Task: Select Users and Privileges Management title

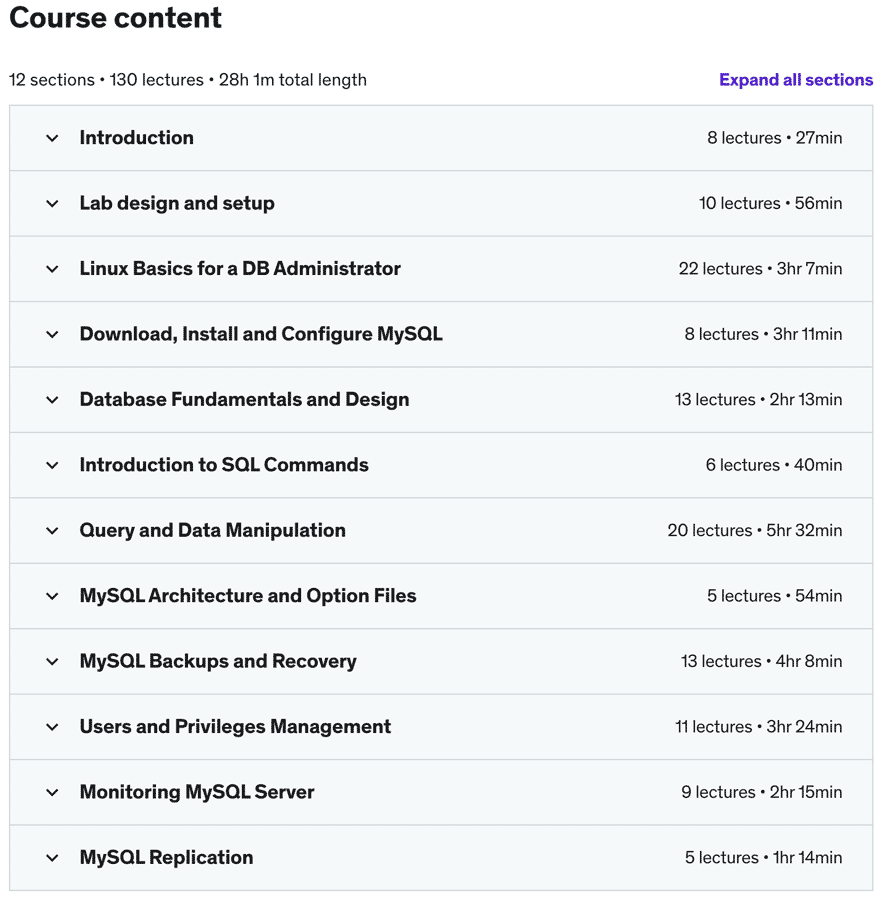Action: pyautogui.click(x=235, y=727)
